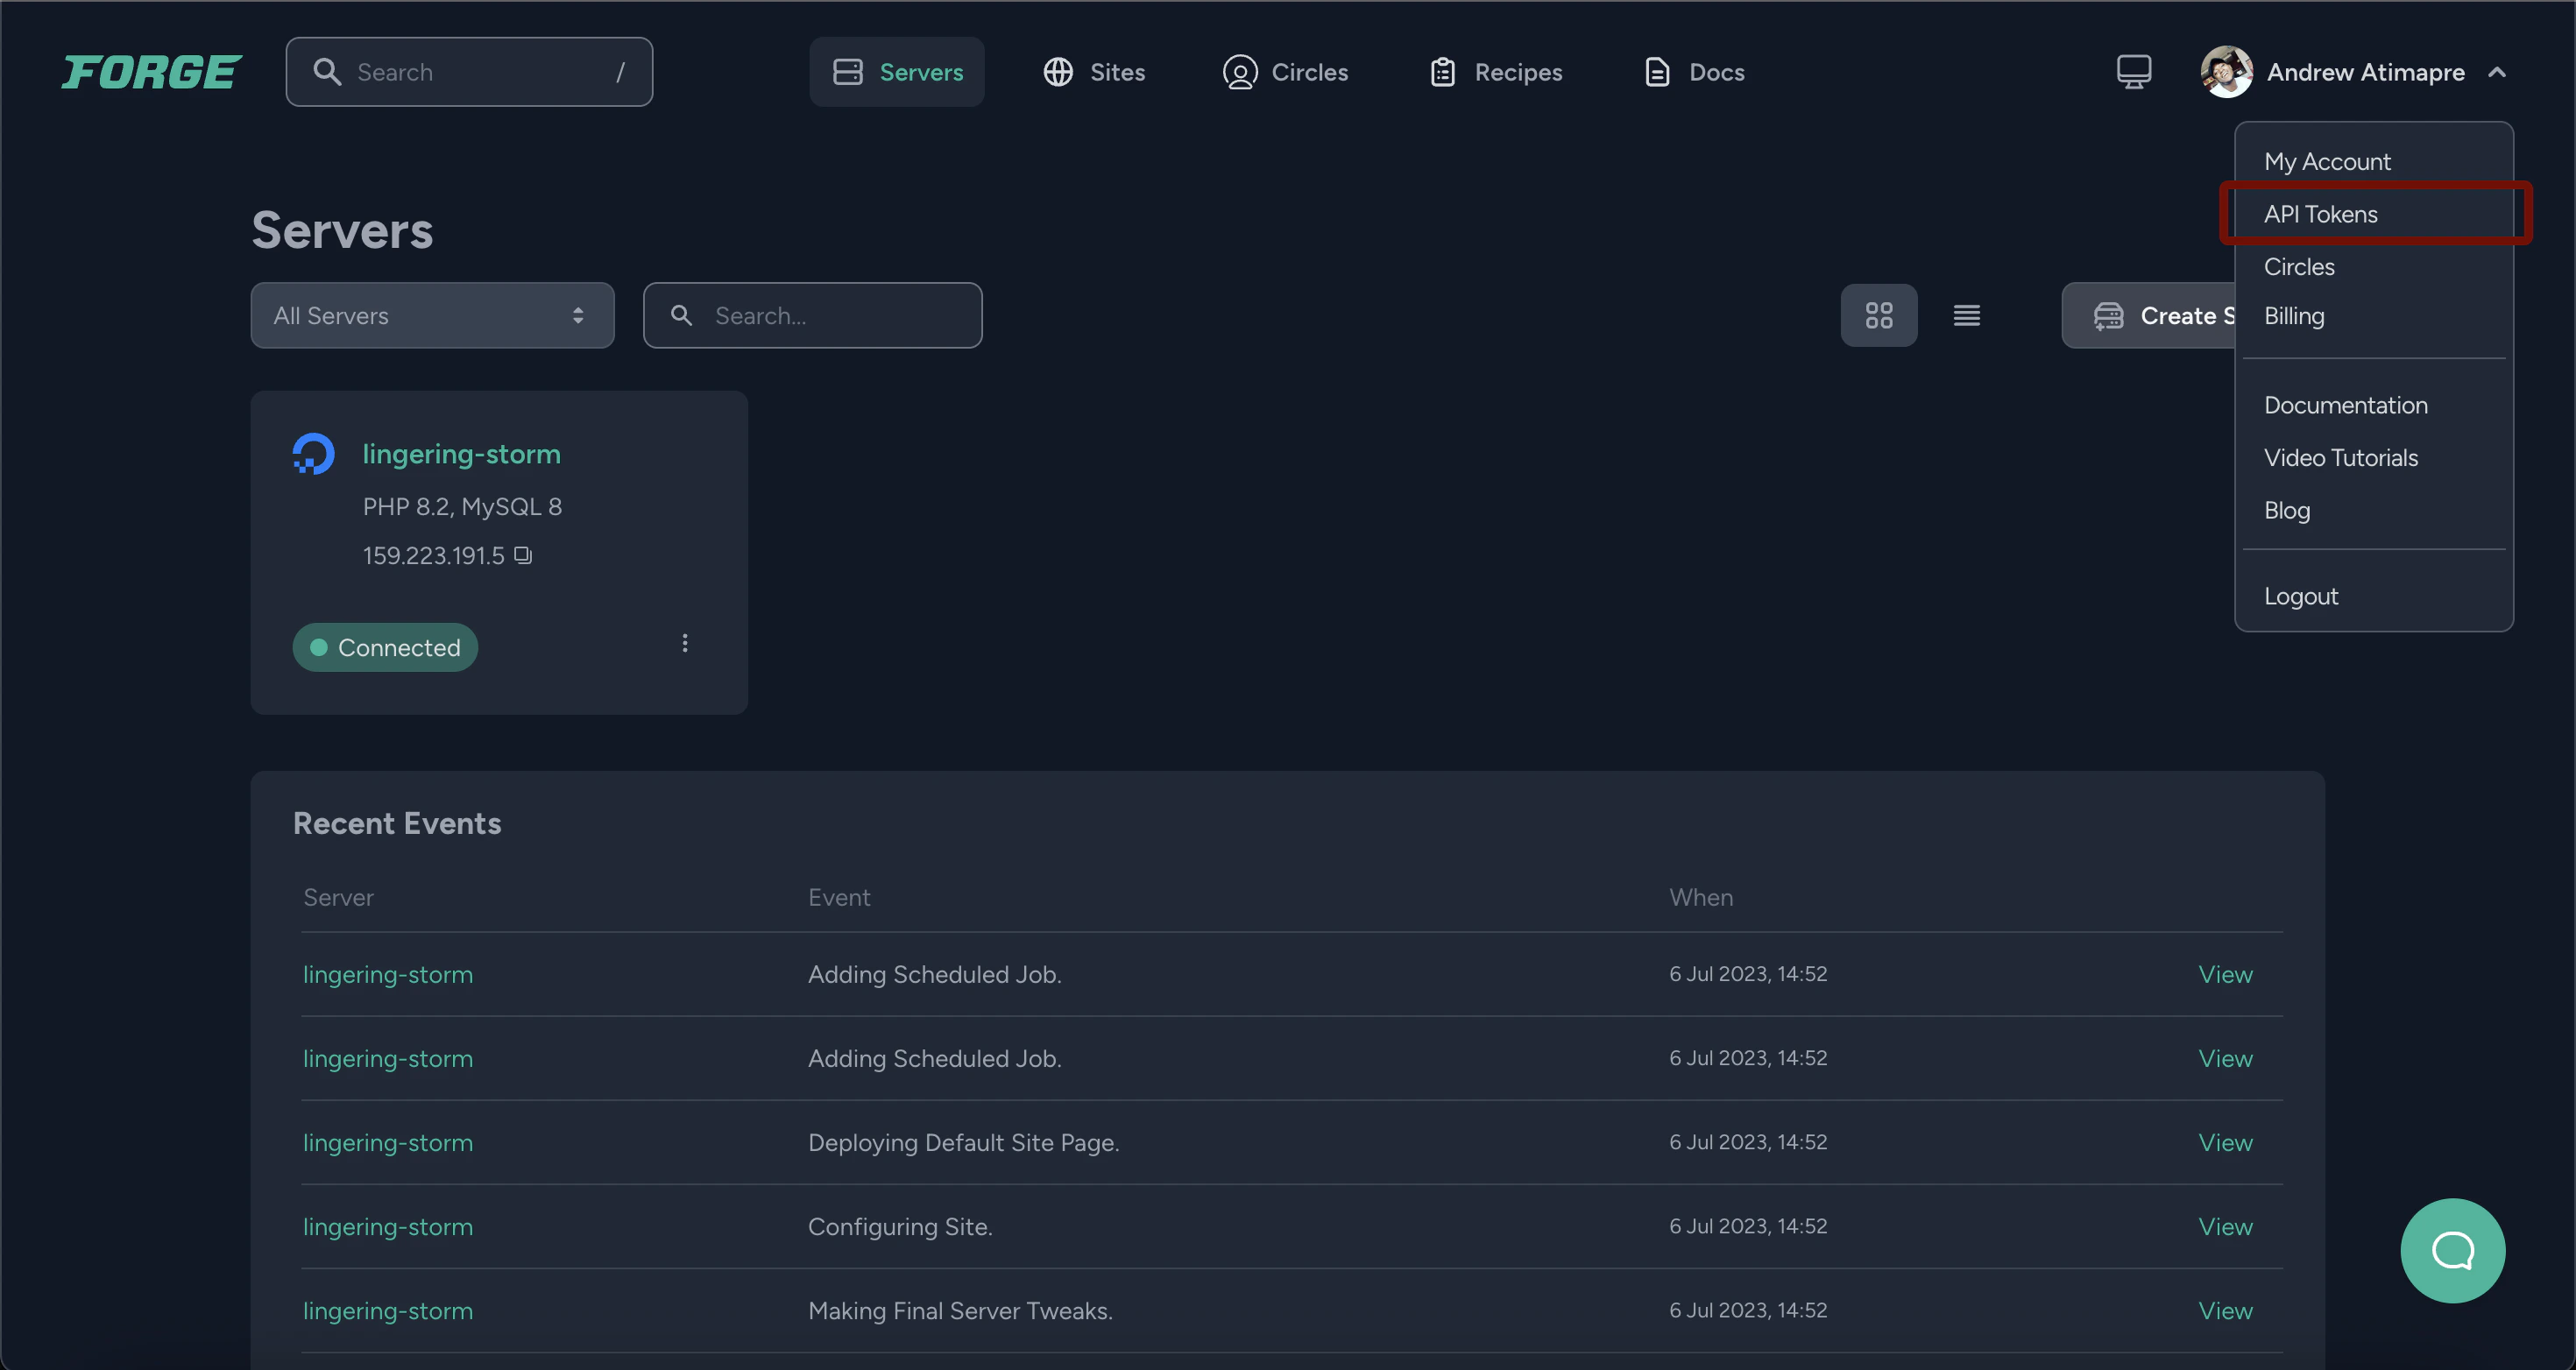Click the Server column header

point(338,897)
